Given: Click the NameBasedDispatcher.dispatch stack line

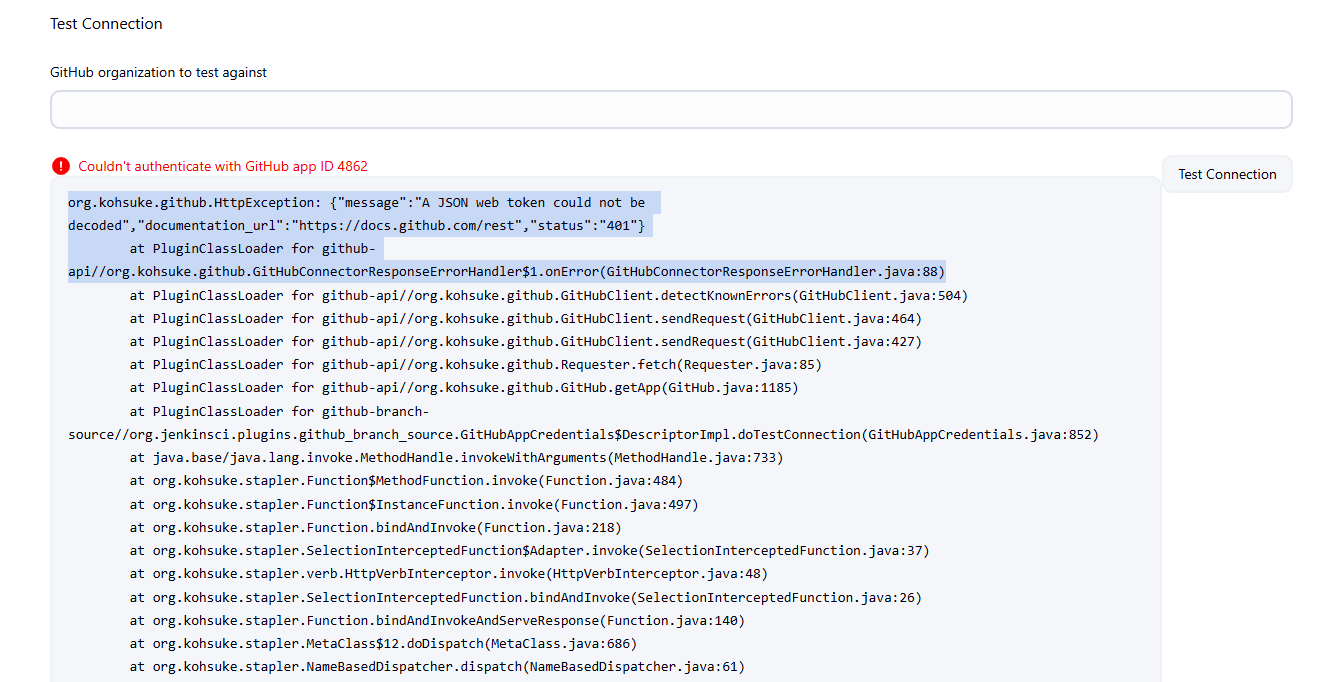Looking at the screenshot, I should click(x=437, y=666).
